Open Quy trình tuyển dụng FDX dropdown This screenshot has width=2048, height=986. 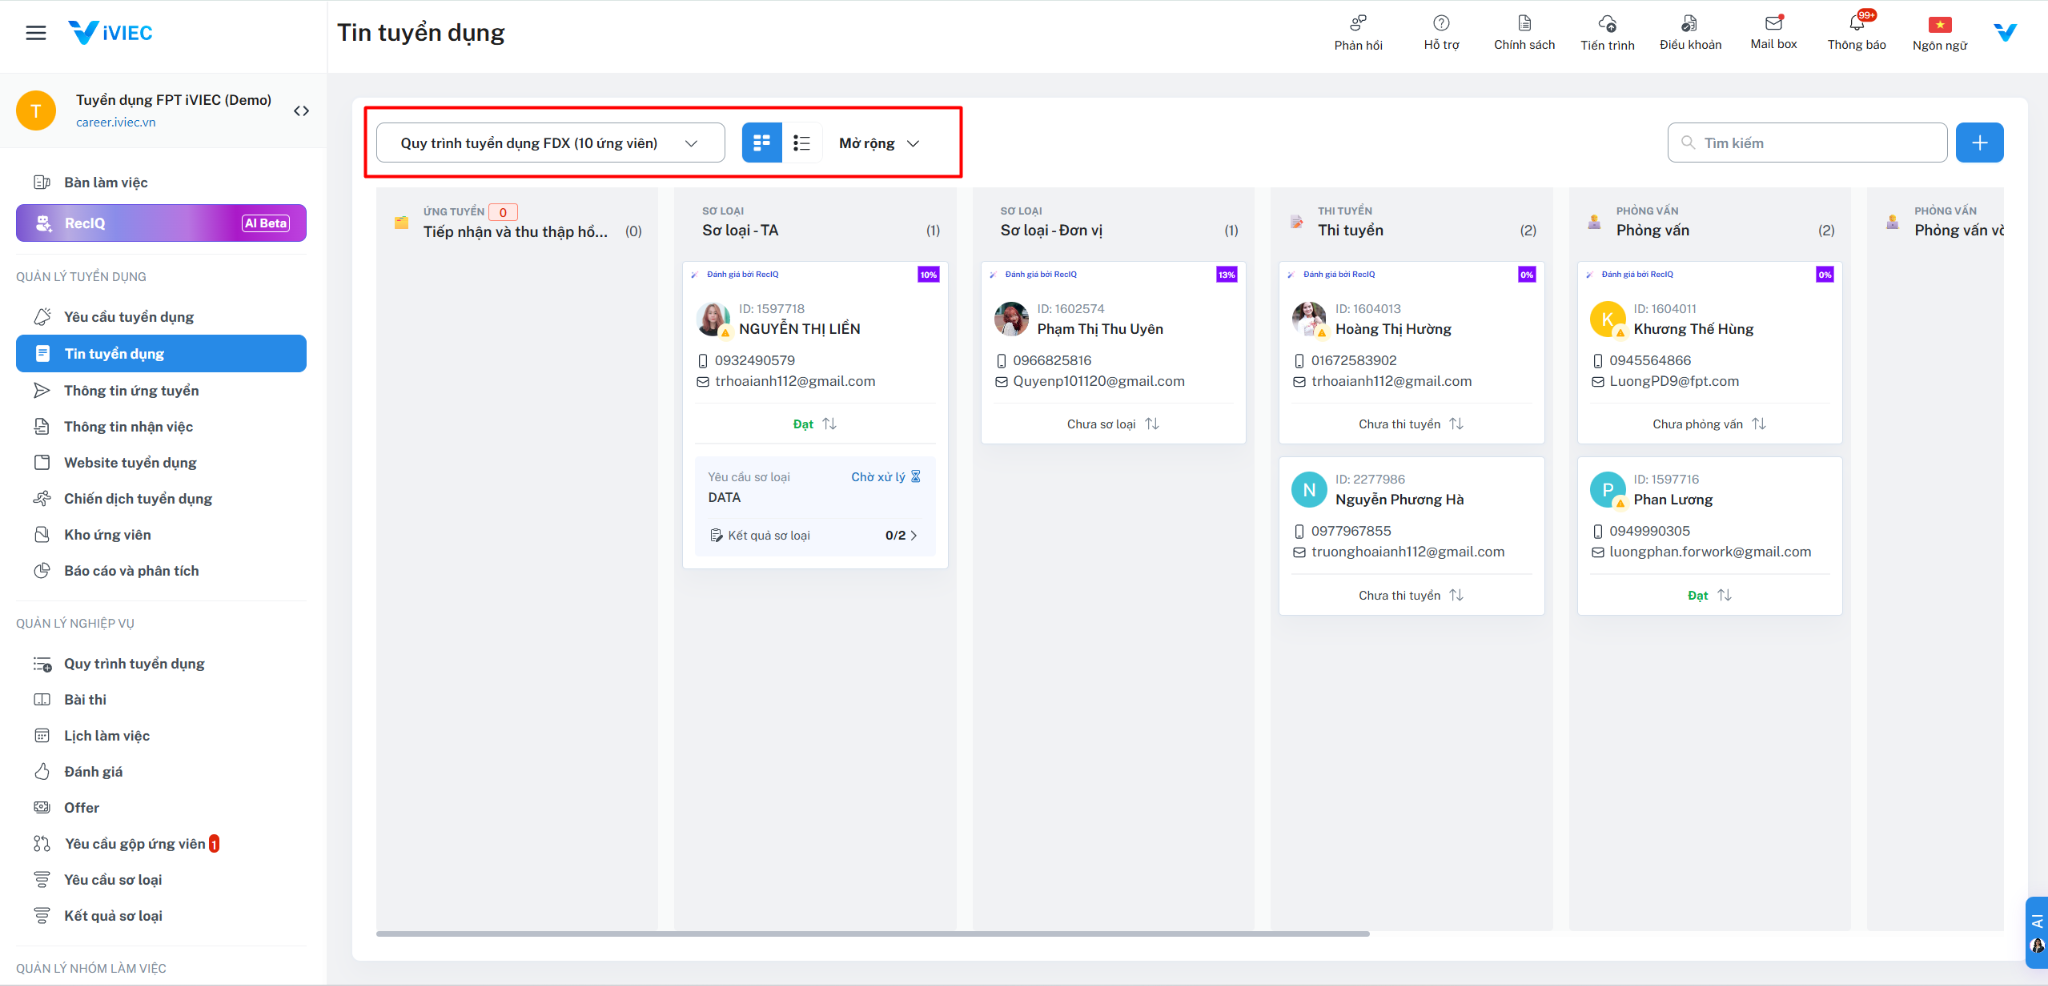(550, 143)
